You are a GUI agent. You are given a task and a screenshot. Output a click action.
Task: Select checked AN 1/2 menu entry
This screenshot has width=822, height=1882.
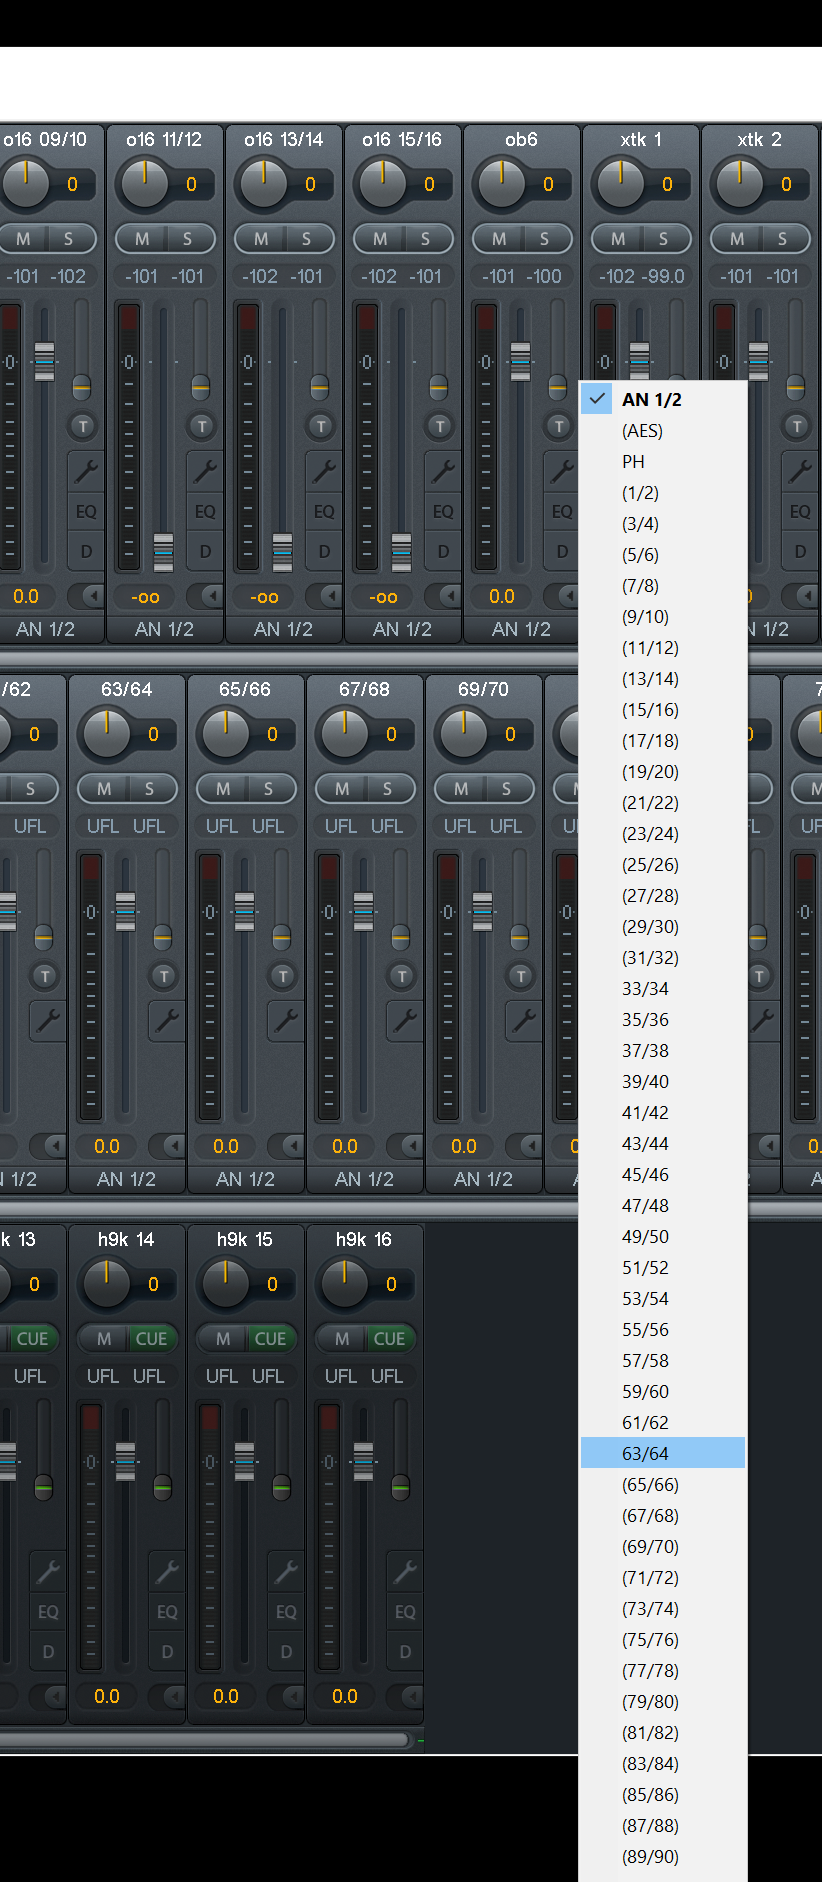[663, 399]
